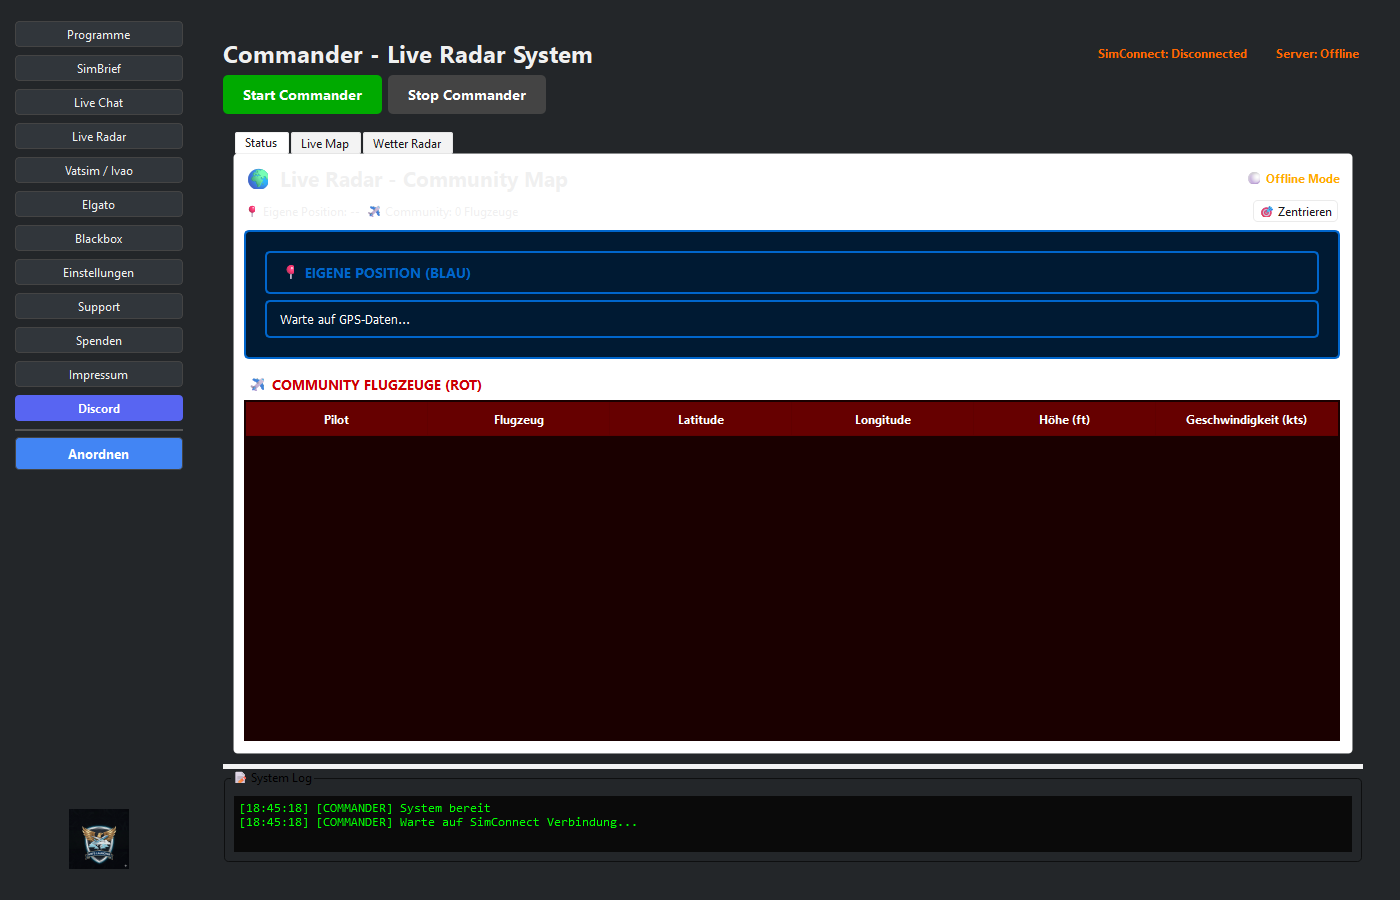The image size is (1400, 900).
Task: Open the Wetter Radar tab
Action: tap(407, 144)
